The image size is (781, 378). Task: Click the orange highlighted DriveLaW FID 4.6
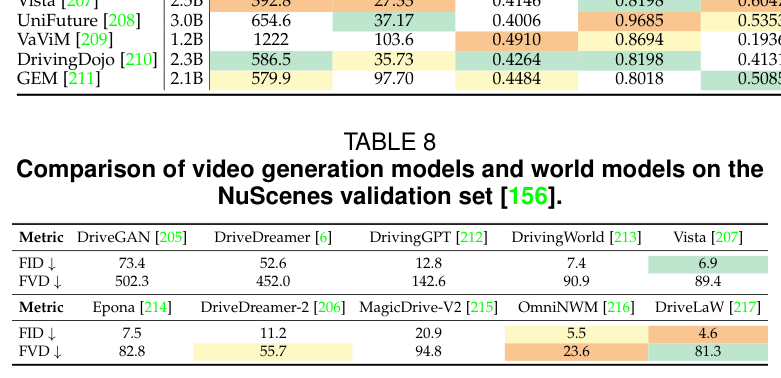707,333
